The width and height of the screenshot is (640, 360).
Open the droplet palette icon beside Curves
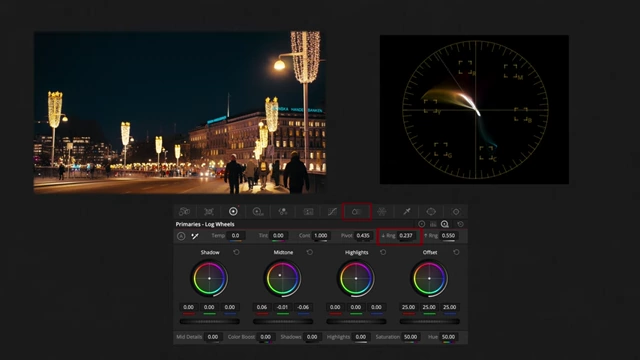tap(357, 211)
